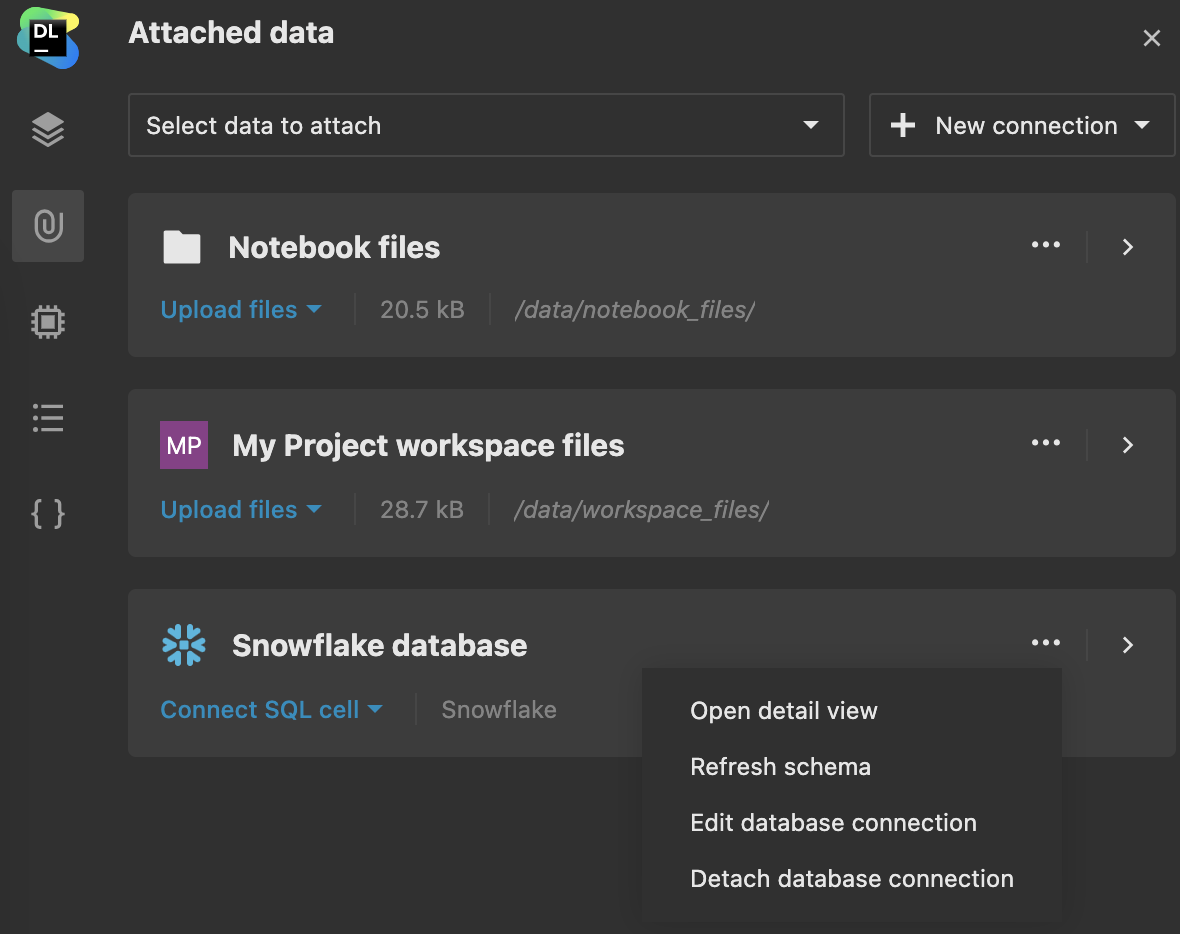Click Detach database connection option
This screenshot has width=1180, height=934.
(852, 879)
